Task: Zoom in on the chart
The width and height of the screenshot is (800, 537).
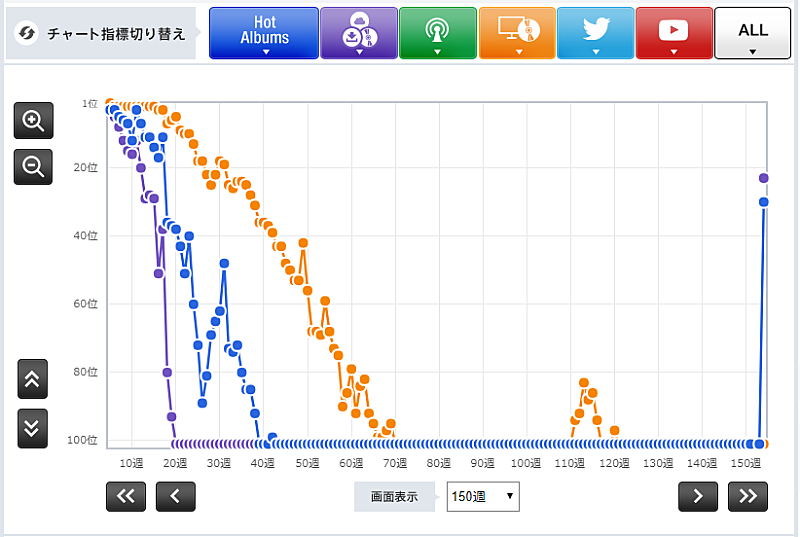Action: click(x=33, y=121)
